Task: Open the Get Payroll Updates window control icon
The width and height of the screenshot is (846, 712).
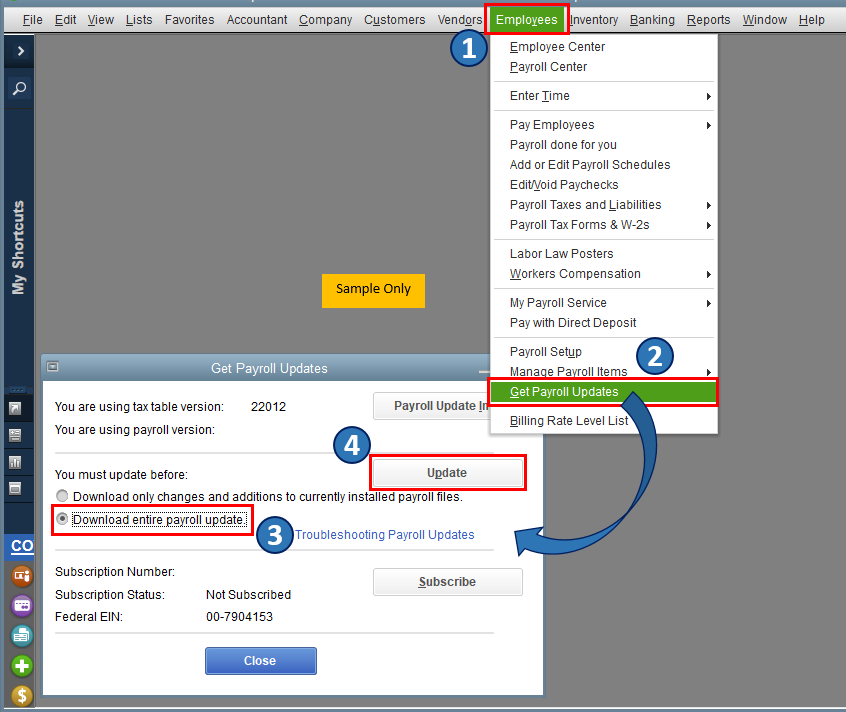Action: [x=52, y=367]
